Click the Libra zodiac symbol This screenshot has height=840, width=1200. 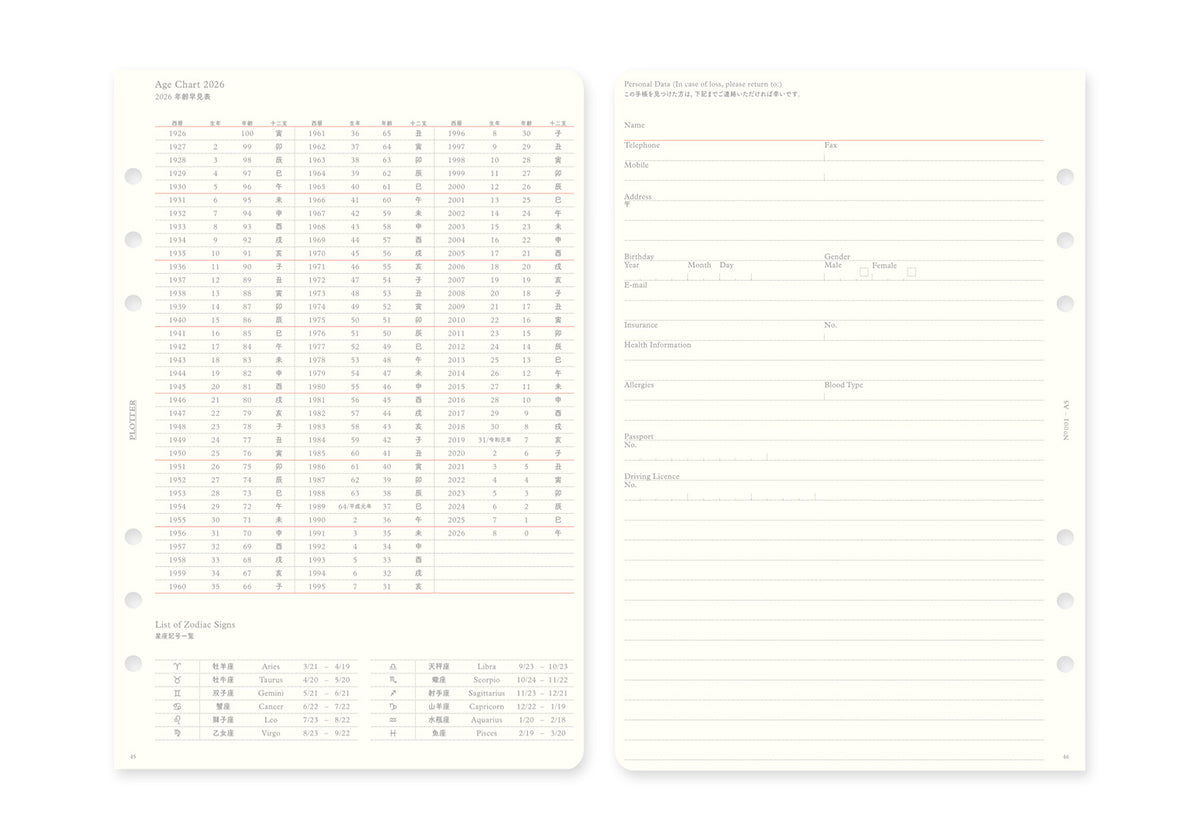coord(392,666)
